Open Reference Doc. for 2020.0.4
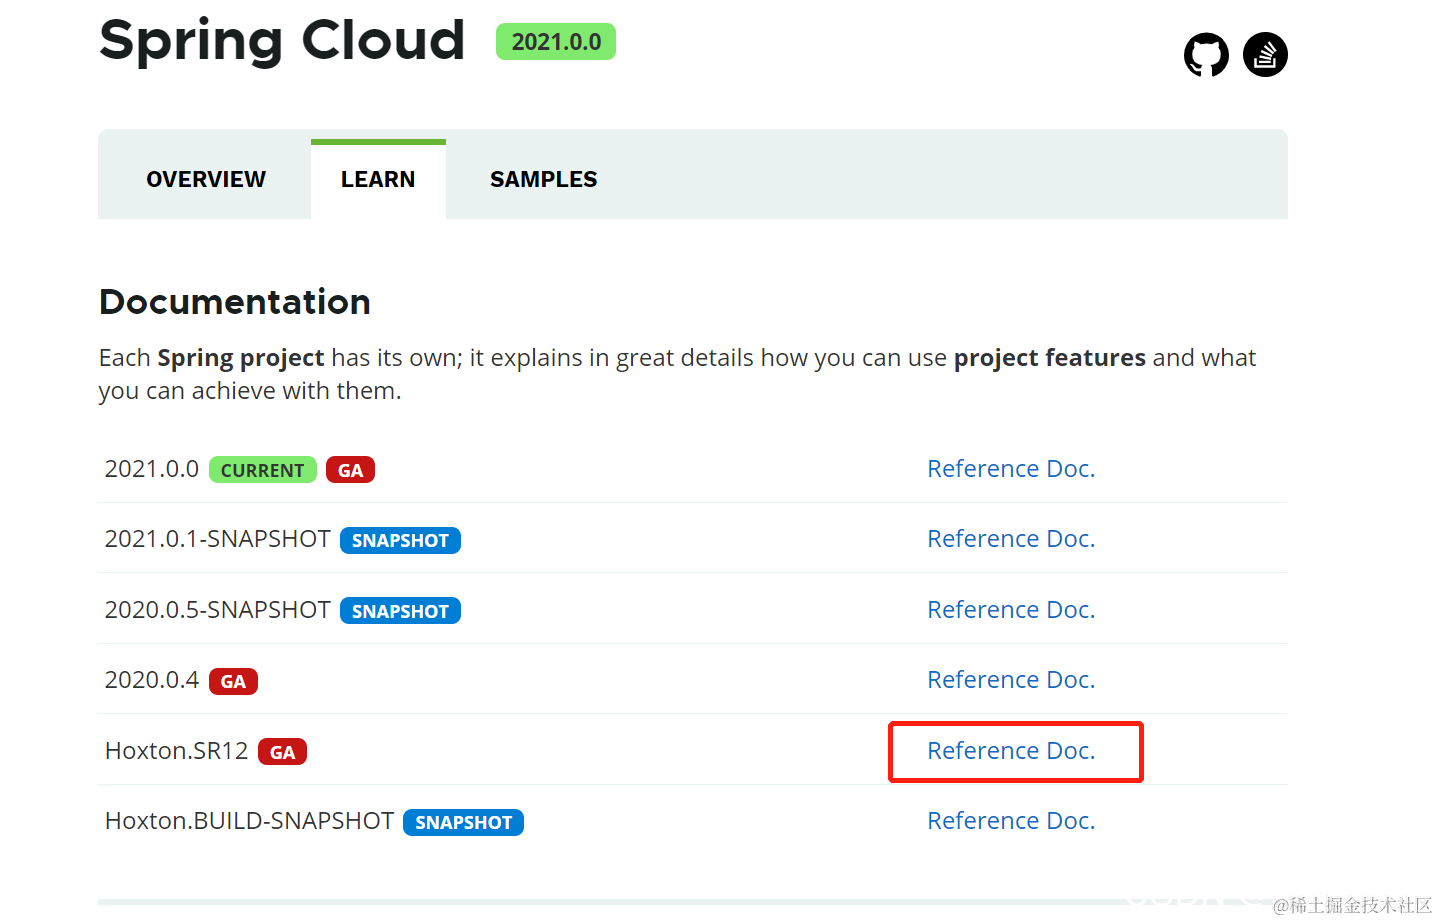 coord(1011,680)
